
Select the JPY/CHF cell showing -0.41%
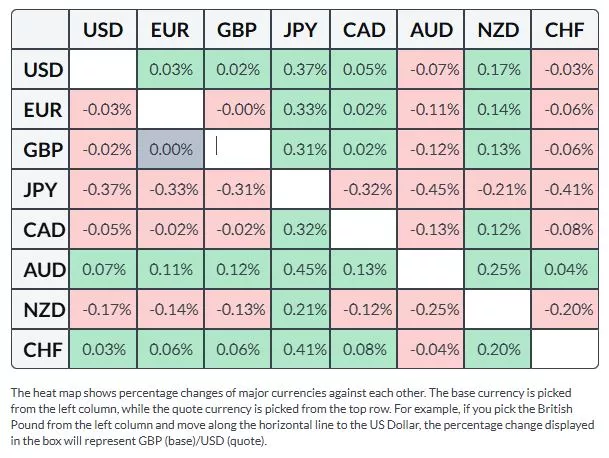click(565, 189)
